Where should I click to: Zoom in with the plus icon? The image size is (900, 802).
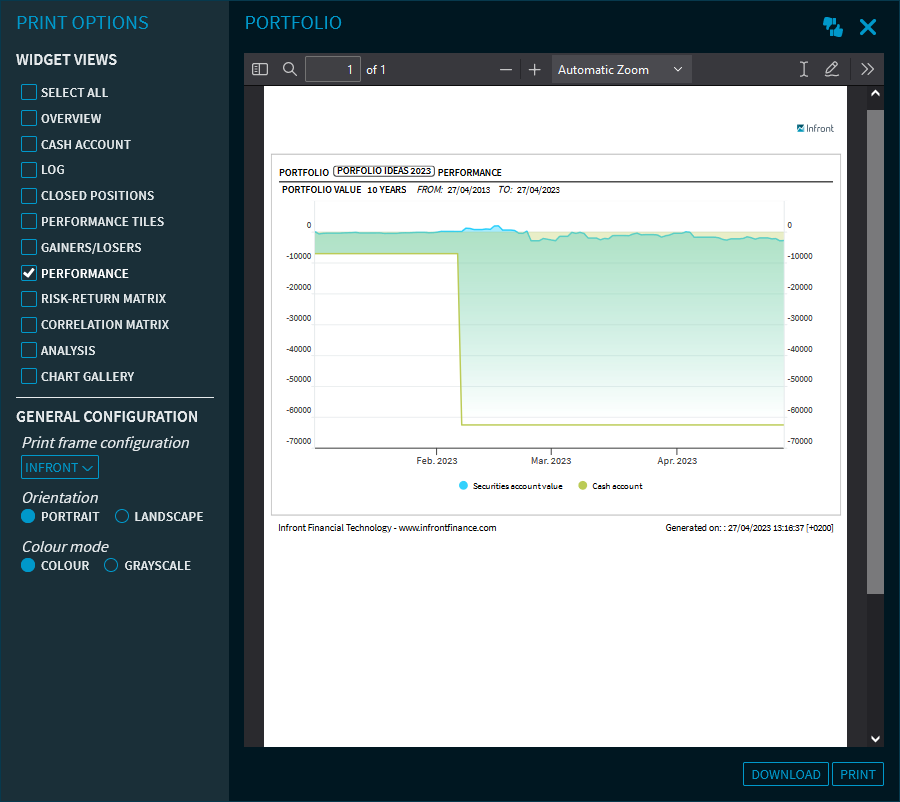pyautogui.click(x=534, y=69)
